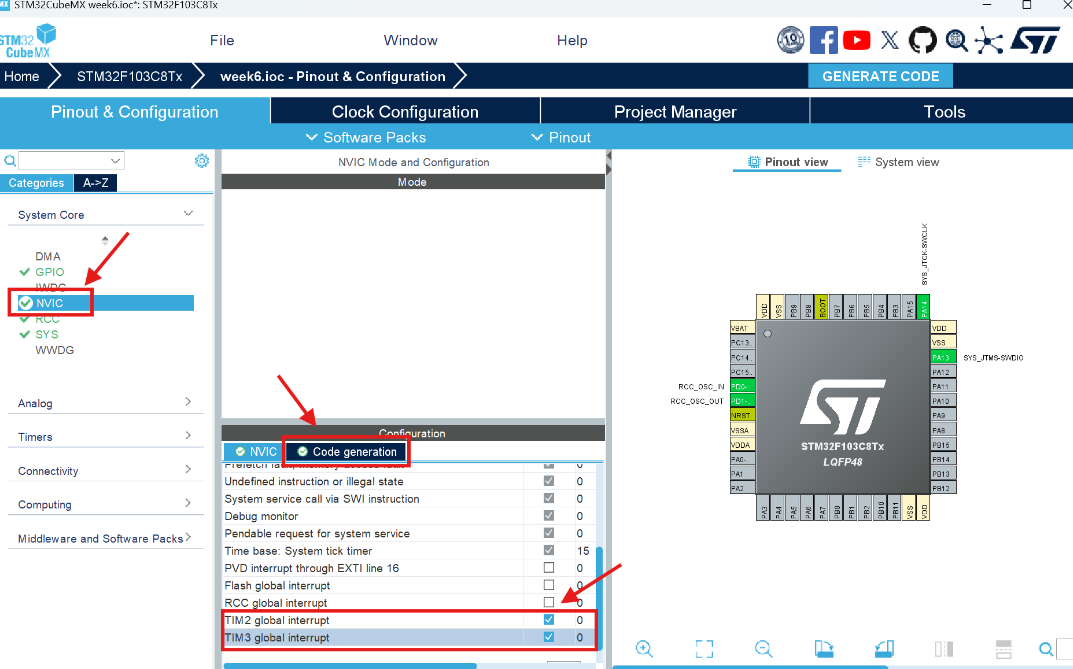Open the File menu

[x=222, y=40]
